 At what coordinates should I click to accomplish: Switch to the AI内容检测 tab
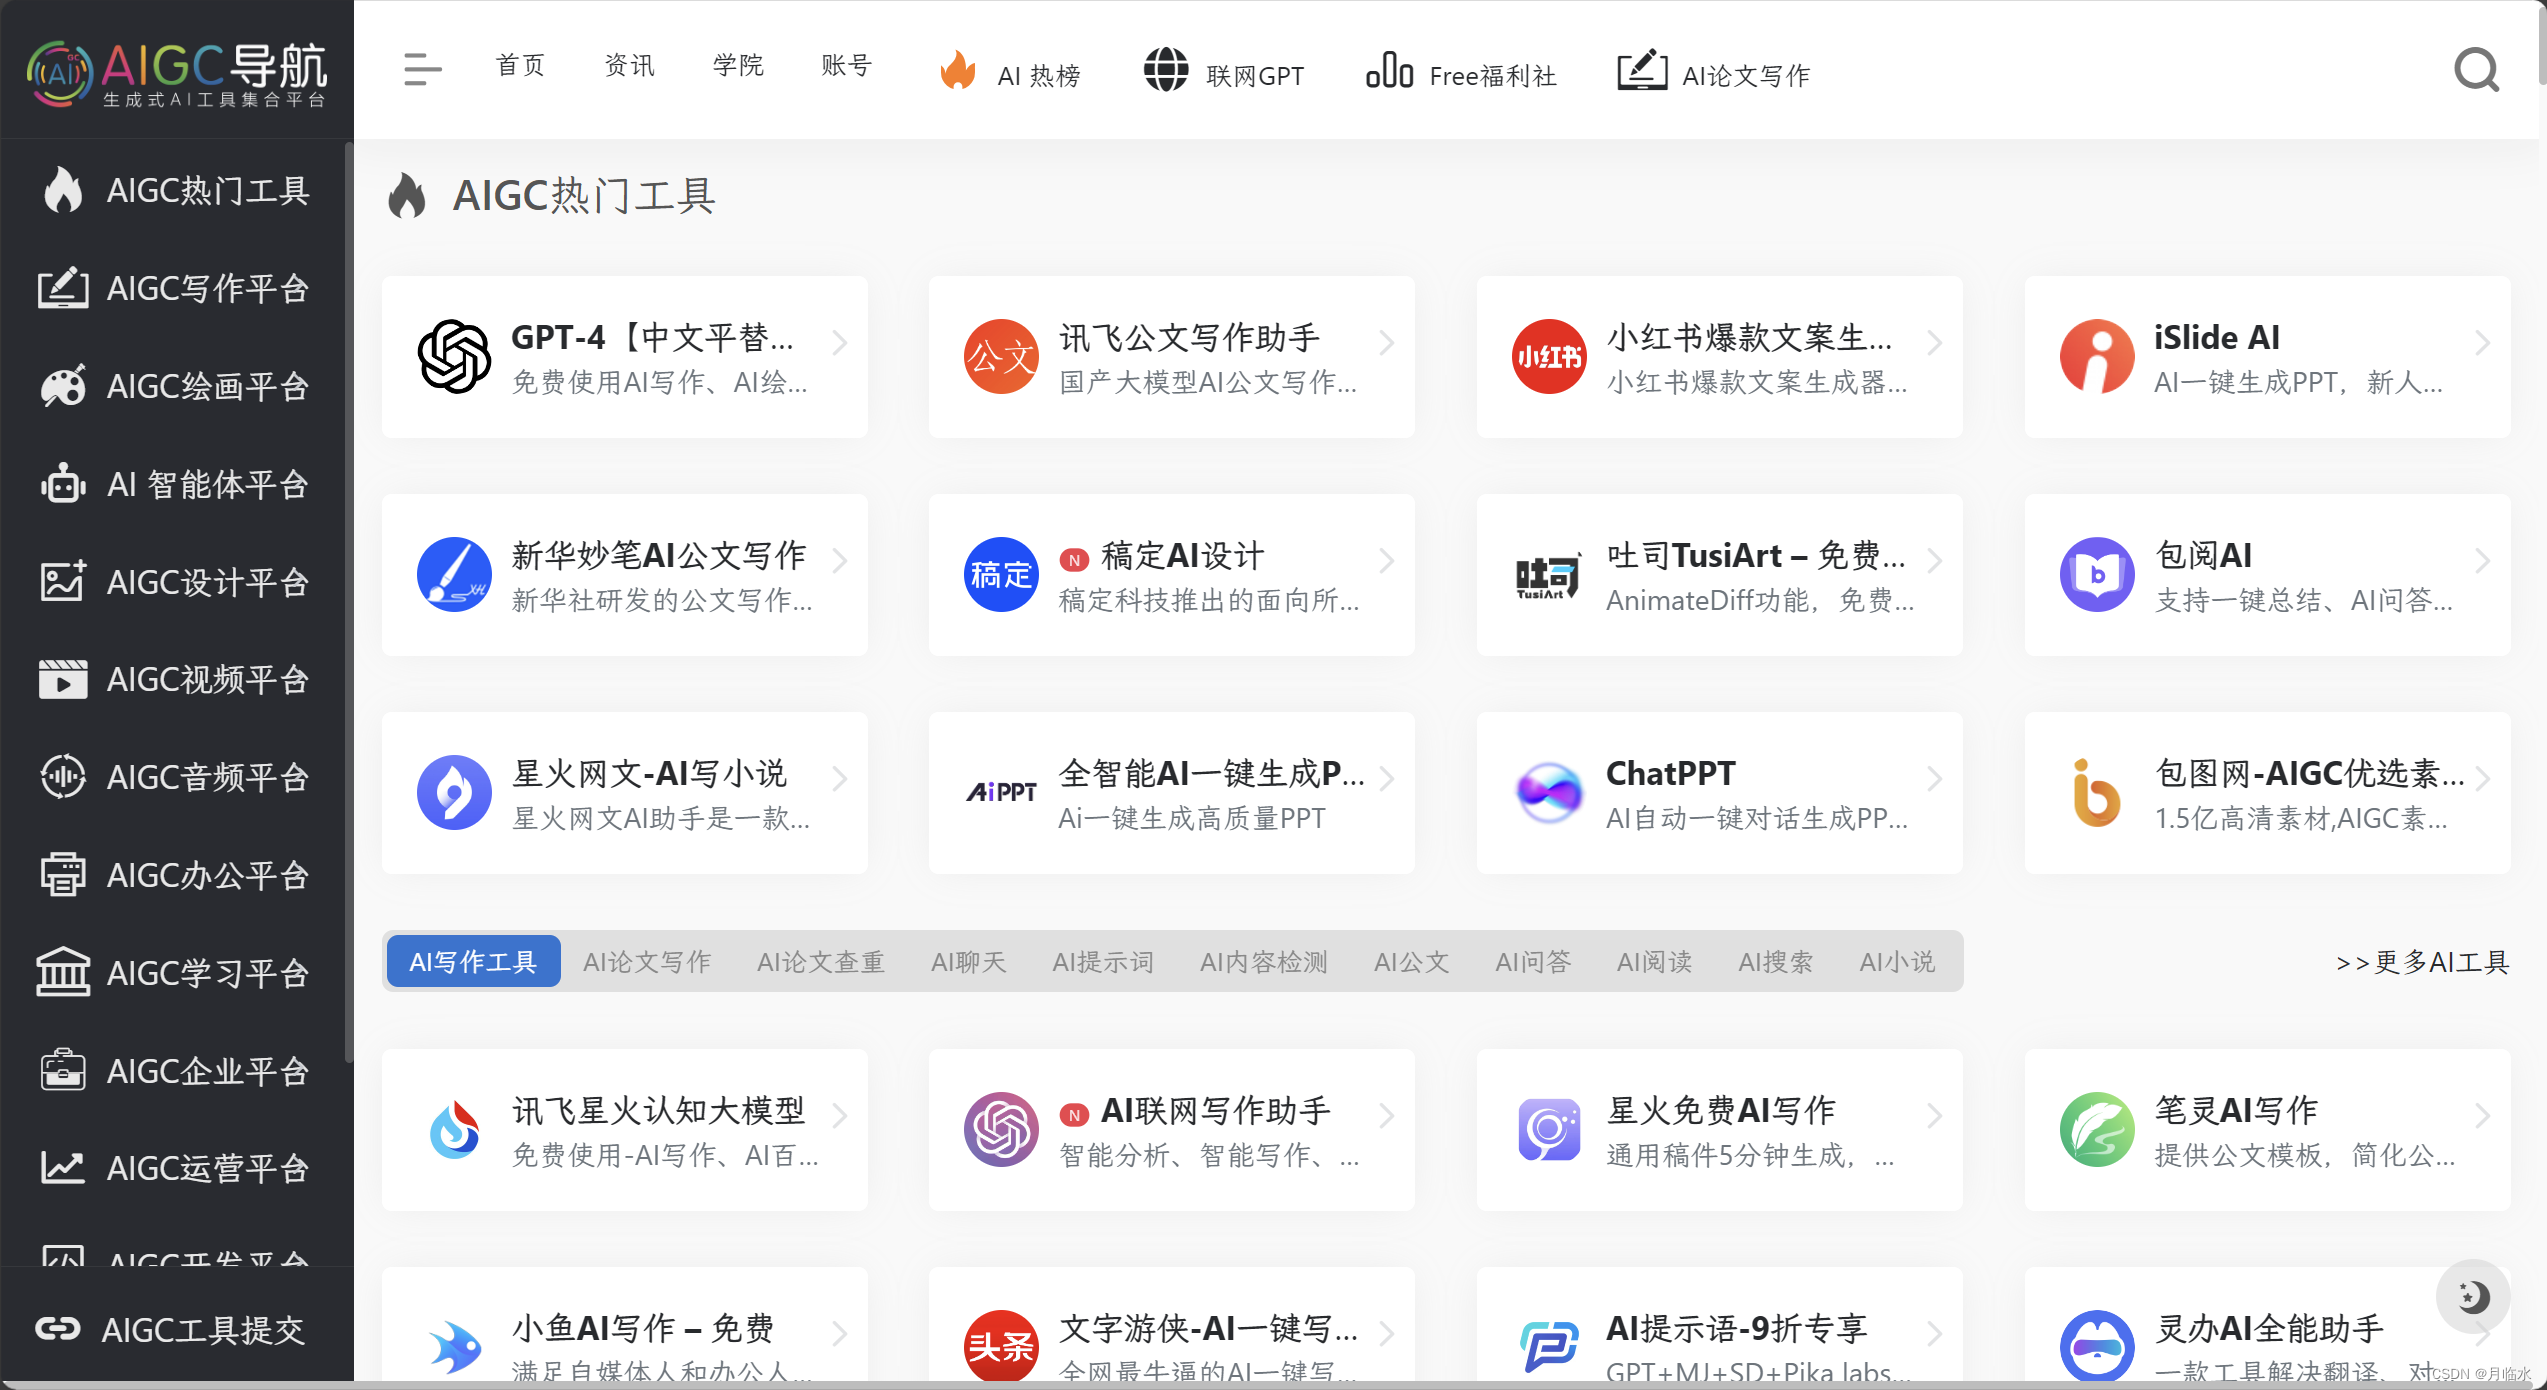(x=1264, y=962)
